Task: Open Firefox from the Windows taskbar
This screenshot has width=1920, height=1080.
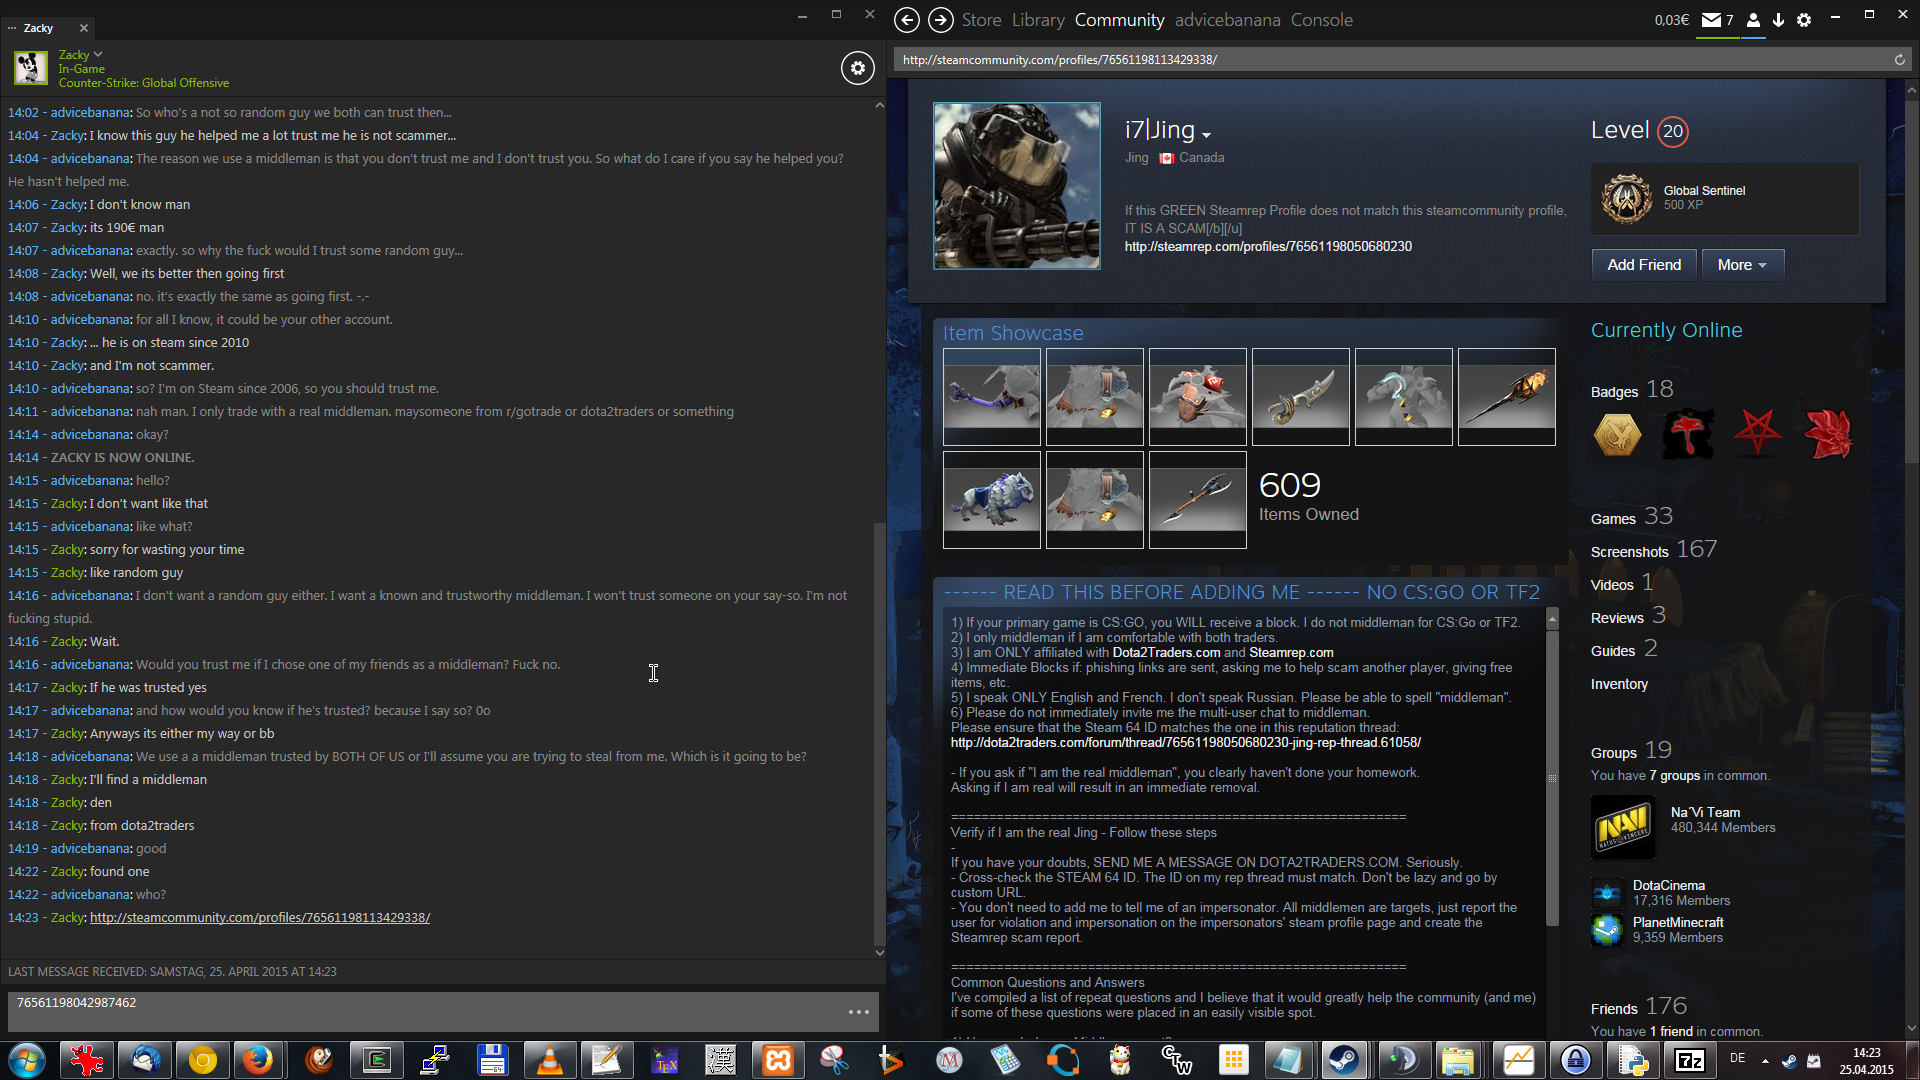Action: pyautogui.click(x=259, y=1060)
